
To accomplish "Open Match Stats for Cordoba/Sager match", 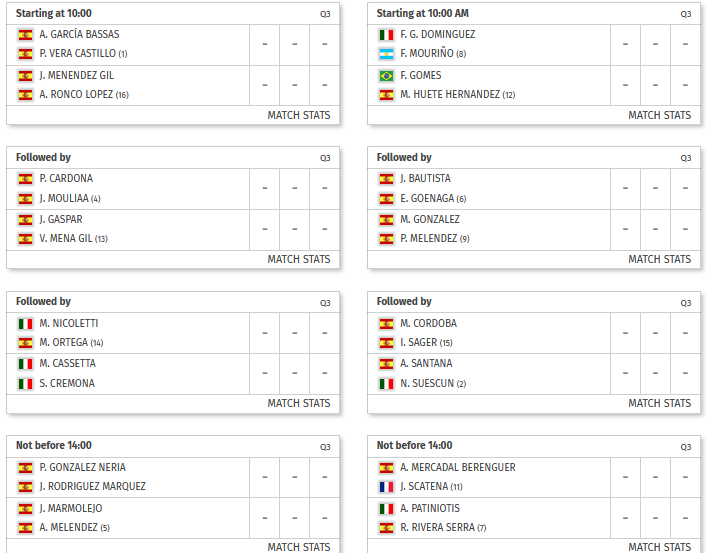I will (659, 403).
